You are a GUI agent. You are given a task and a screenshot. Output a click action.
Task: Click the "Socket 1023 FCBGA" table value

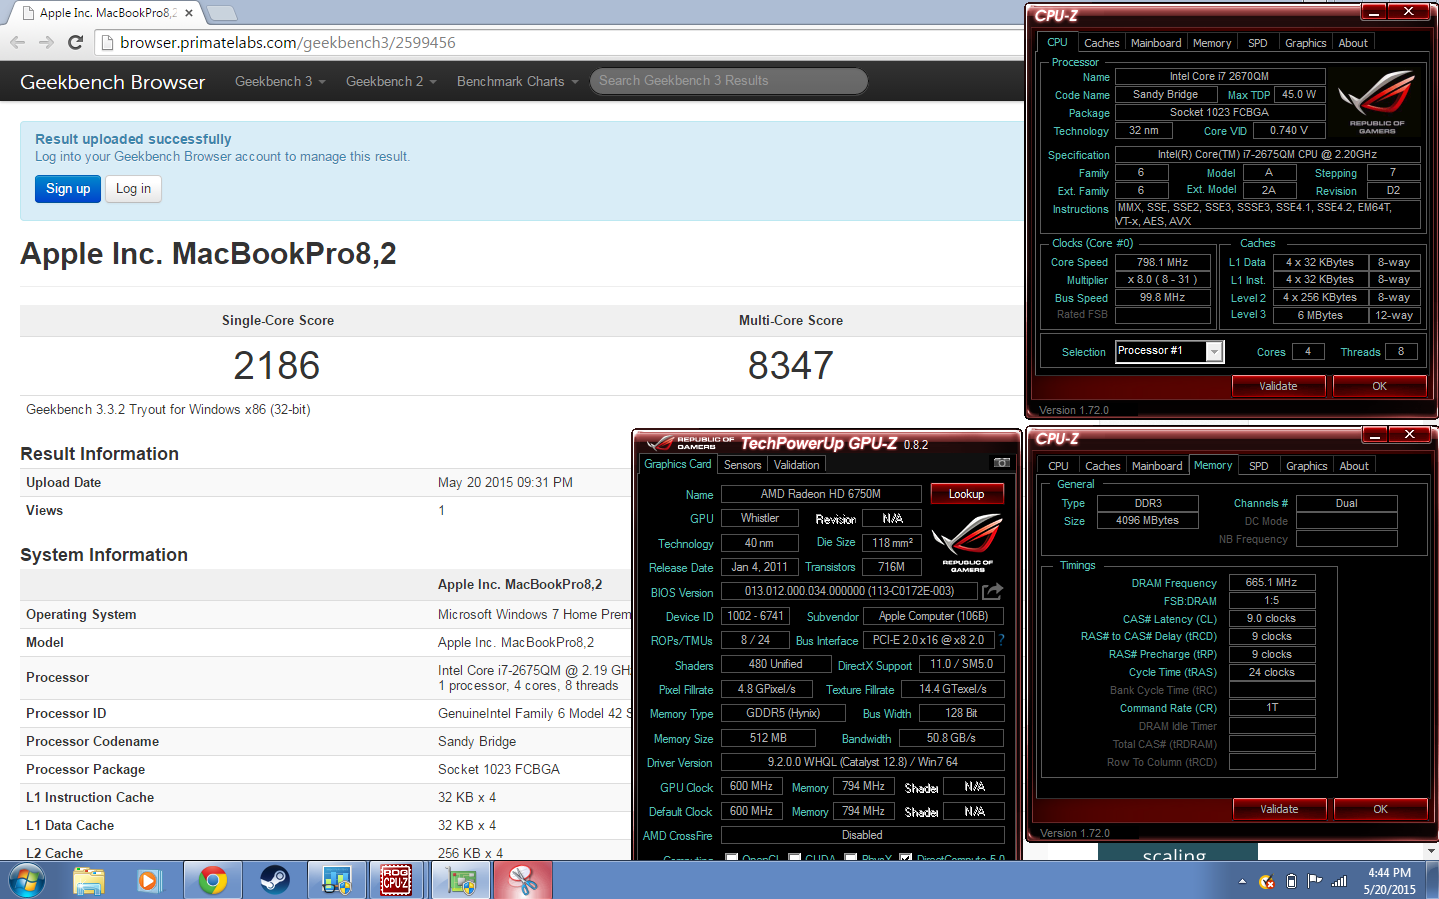pyautogui.click(x=499, y=769)
